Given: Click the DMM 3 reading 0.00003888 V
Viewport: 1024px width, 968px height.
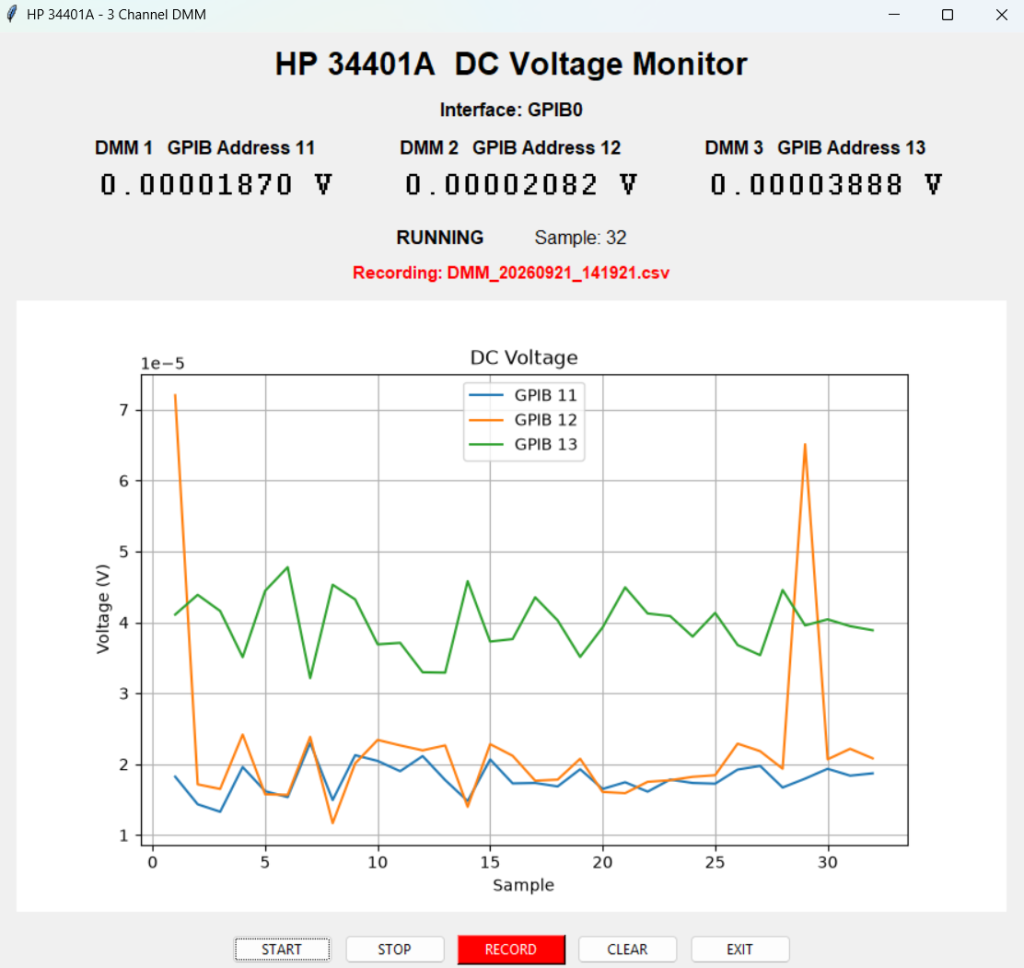Looking at the screenshot, I should coord(826,185).
